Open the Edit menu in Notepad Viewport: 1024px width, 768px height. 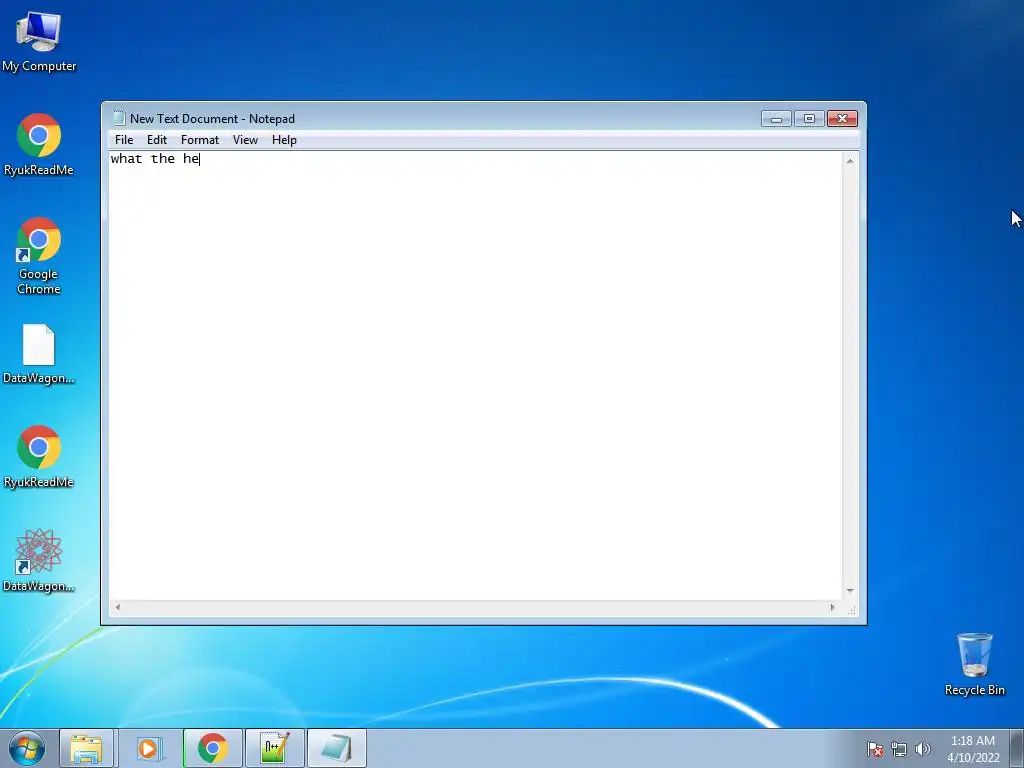pos(157,140)
